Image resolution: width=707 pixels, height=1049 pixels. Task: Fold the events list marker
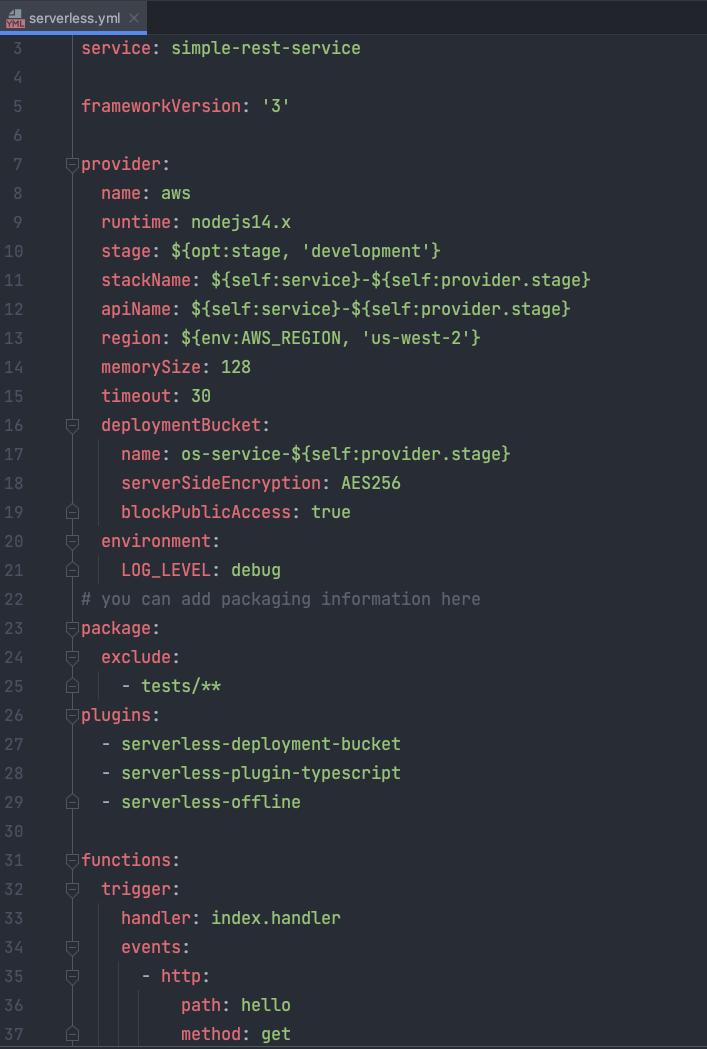pyautogui.click(x=72, y=947)
